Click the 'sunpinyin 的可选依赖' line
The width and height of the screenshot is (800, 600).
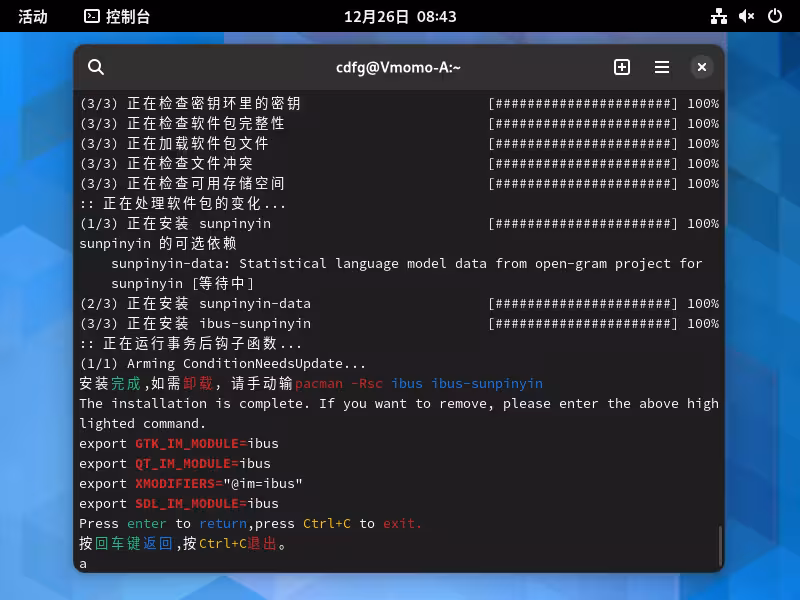pos(158,243)
